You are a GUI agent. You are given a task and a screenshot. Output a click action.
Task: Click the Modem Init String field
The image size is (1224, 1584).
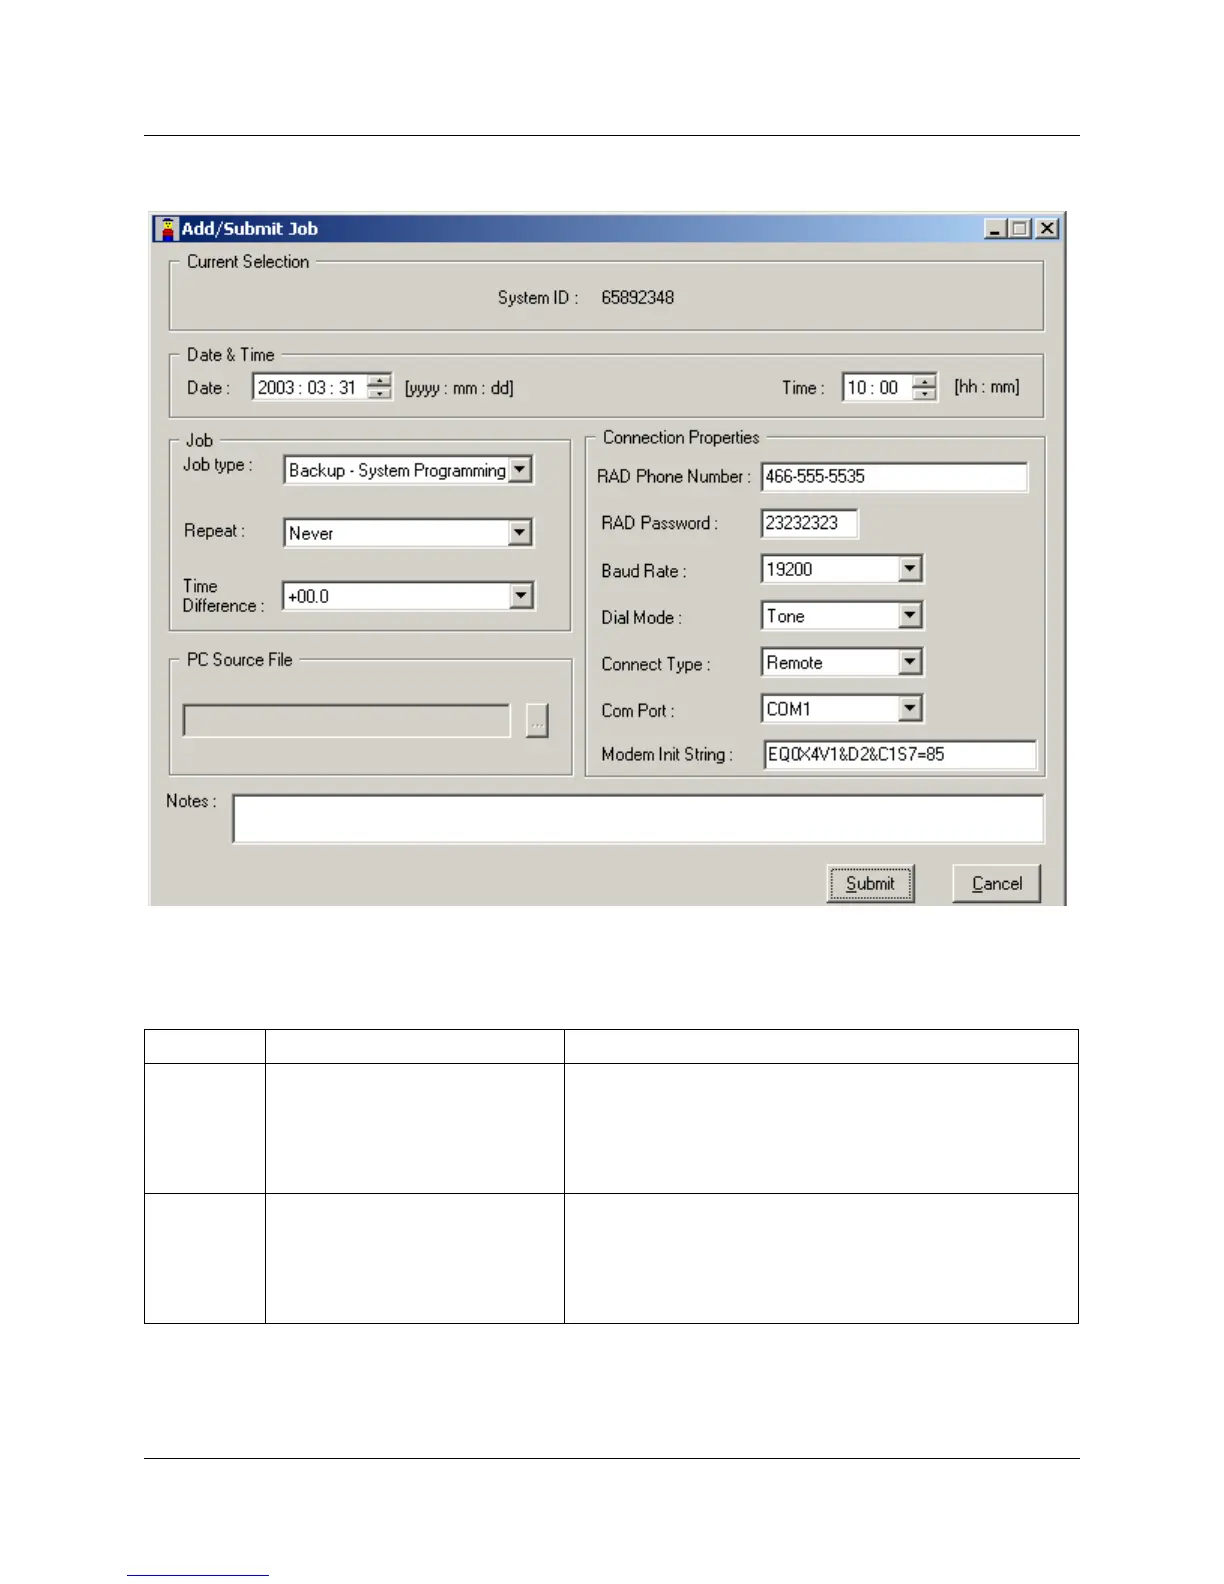click(x=900, y=755)
